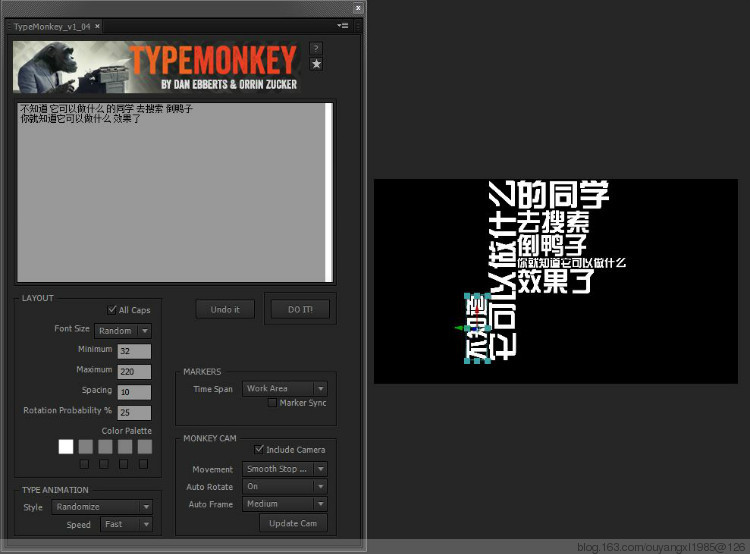Image resolution: width=750 pixels, height=554 pixels.
Task: Enable checkbox under fourth palette swatch
Action: click(123, 464)
